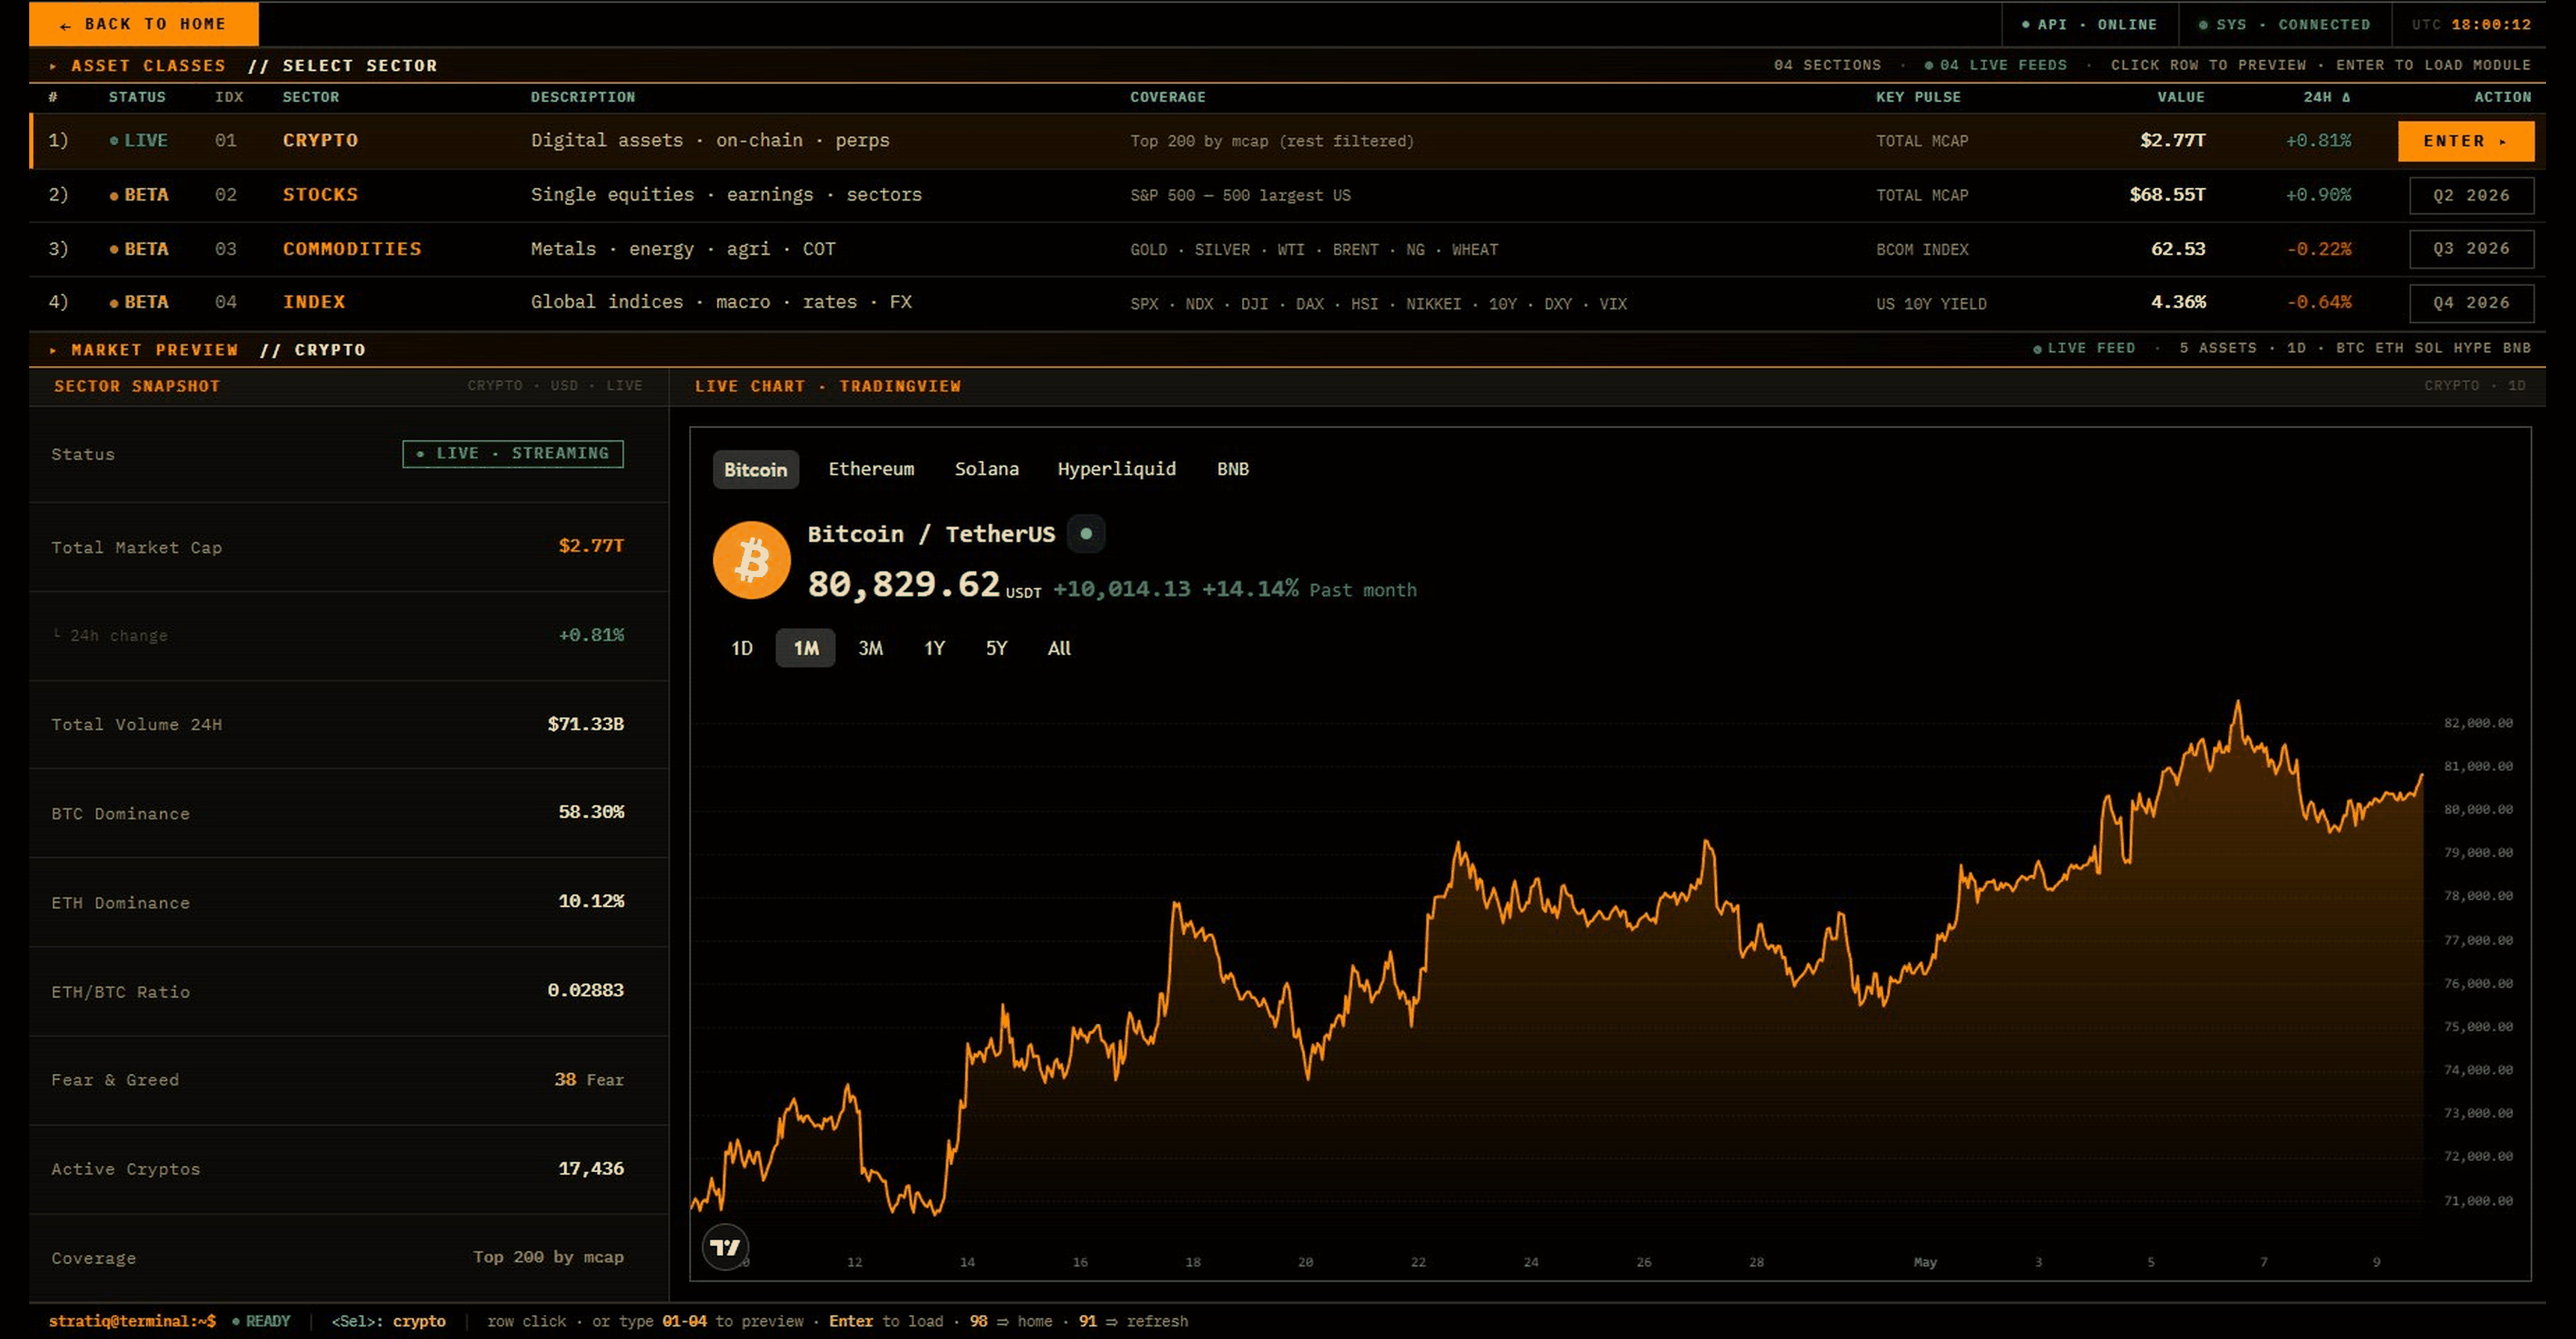The height and width of the screenshot is (1339, 2576).
Task: Set chart range to 1M
Action: 805,648
